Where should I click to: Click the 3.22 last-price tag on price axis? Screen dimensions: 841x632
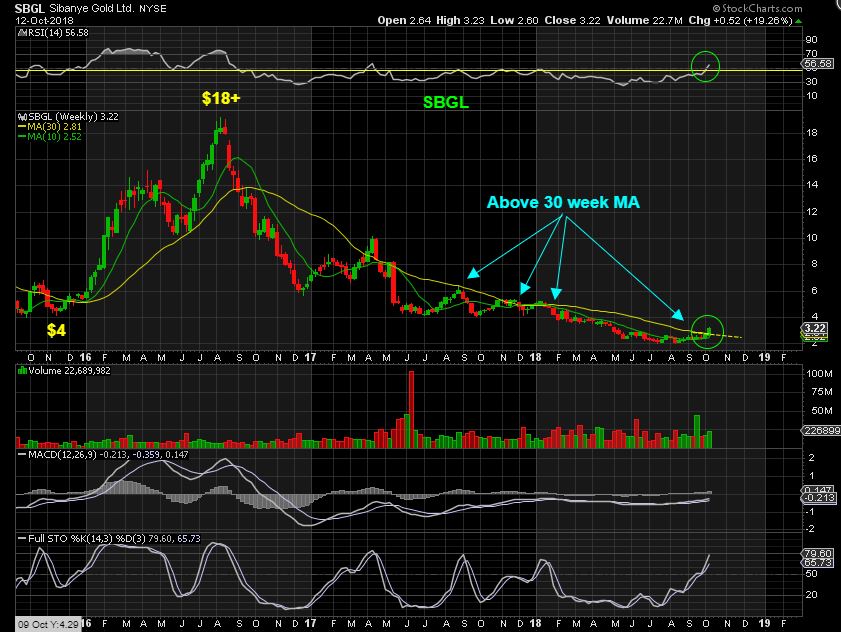click(x=815, y=328)
